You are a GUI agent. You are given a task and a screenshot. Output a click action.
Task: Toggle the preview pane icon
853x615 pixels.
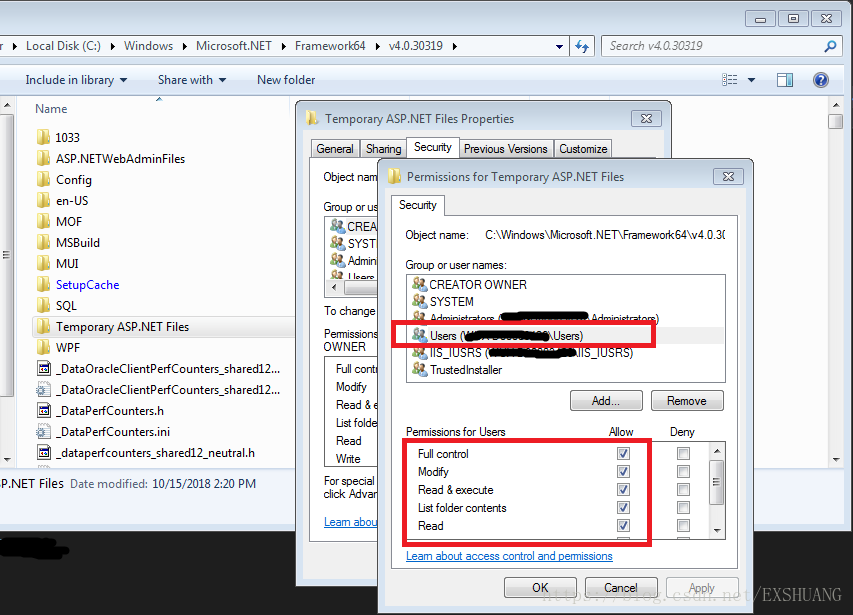point(785,80)
